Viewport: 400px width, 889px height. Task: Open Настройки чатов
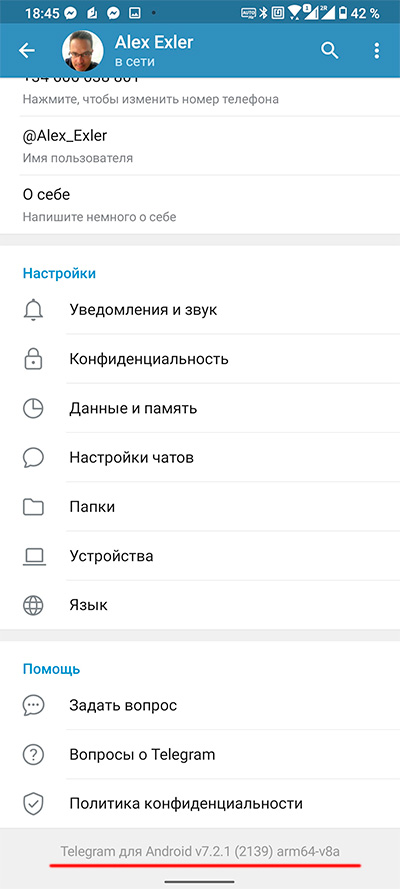(200, 457)
